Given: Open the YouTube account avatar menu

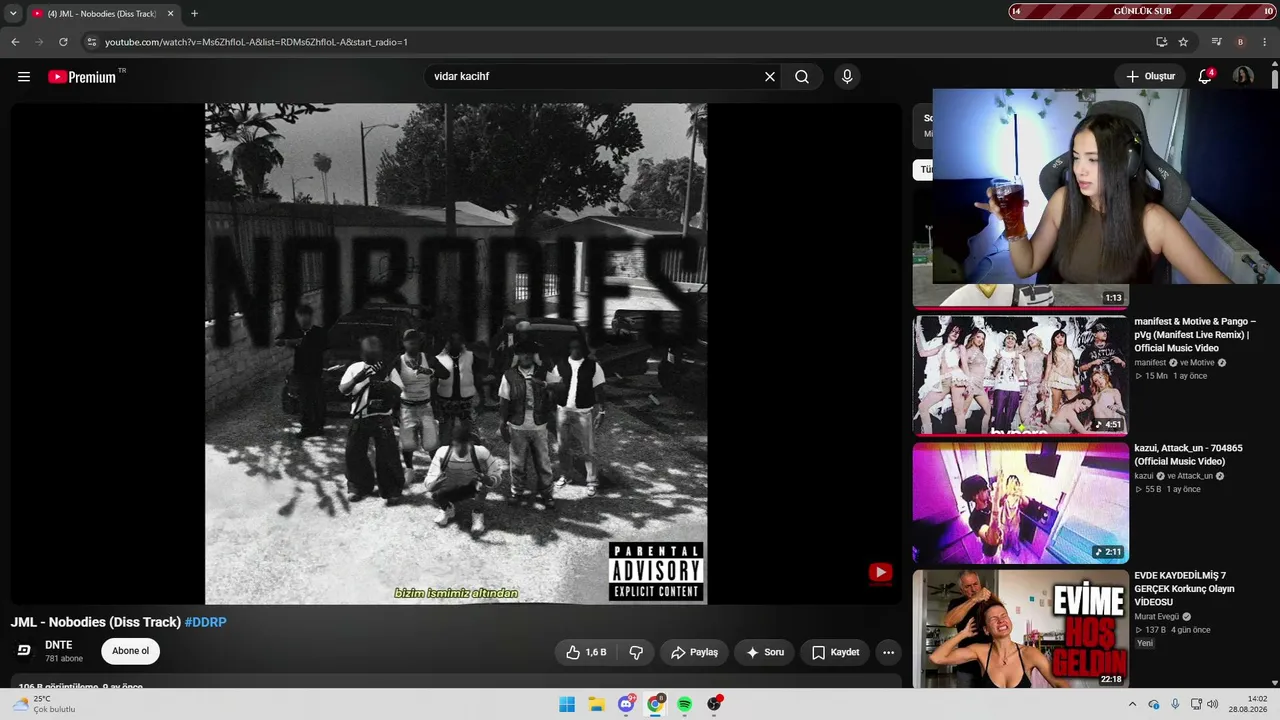Looking at the screenshot, I should (1243, 77).
